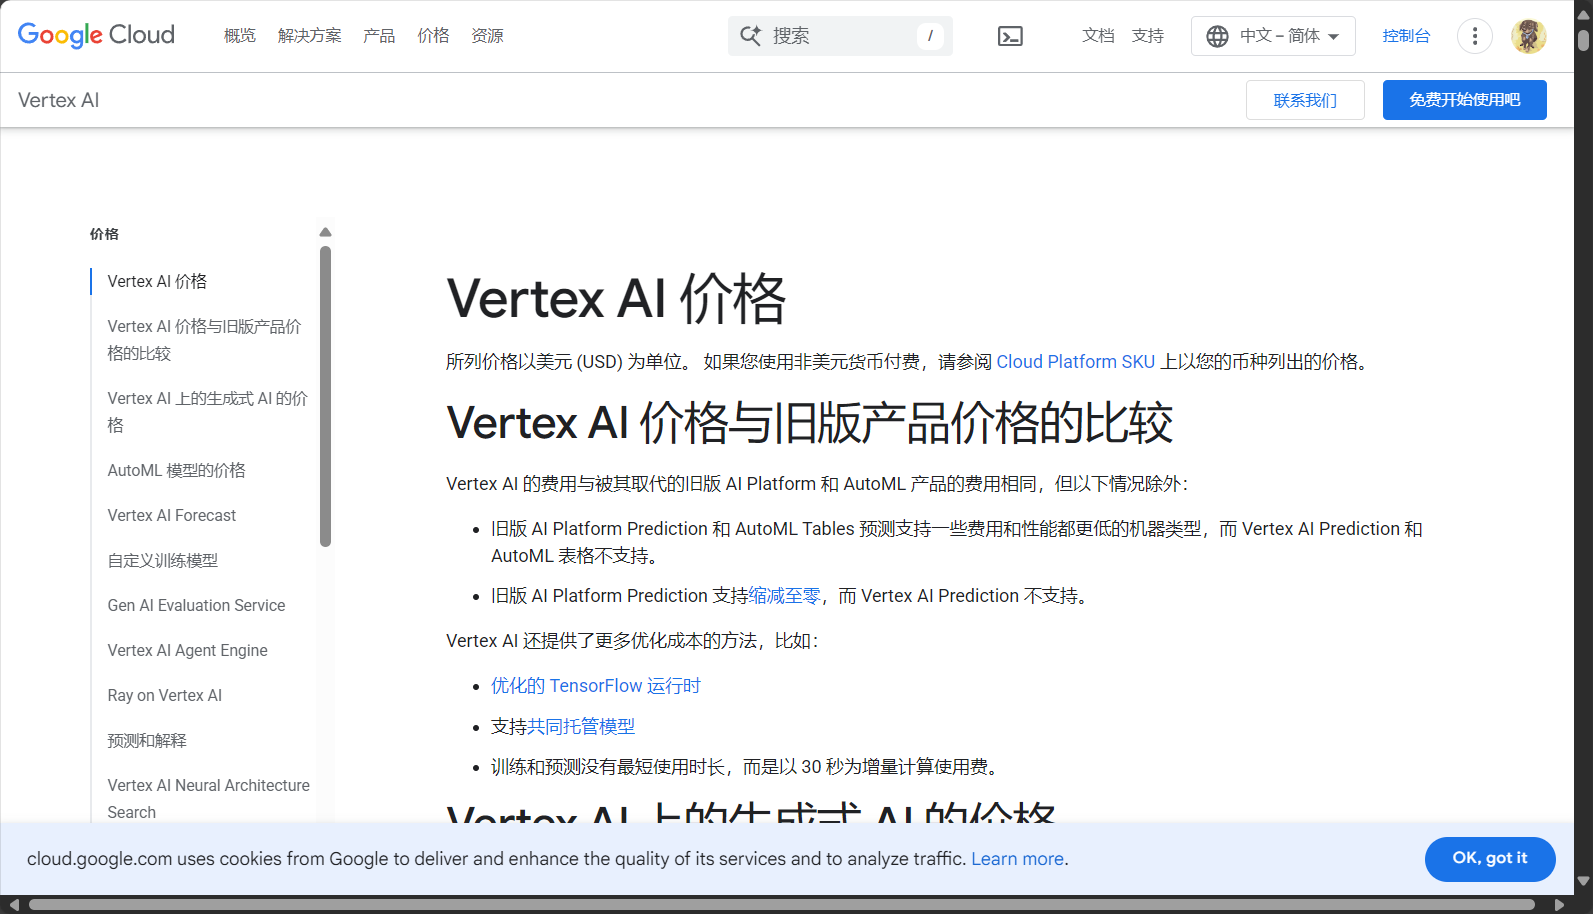
Task: Select Vertex AI 上的生成式 AI 的价格 sidebar item
Action: pos(207,412)
